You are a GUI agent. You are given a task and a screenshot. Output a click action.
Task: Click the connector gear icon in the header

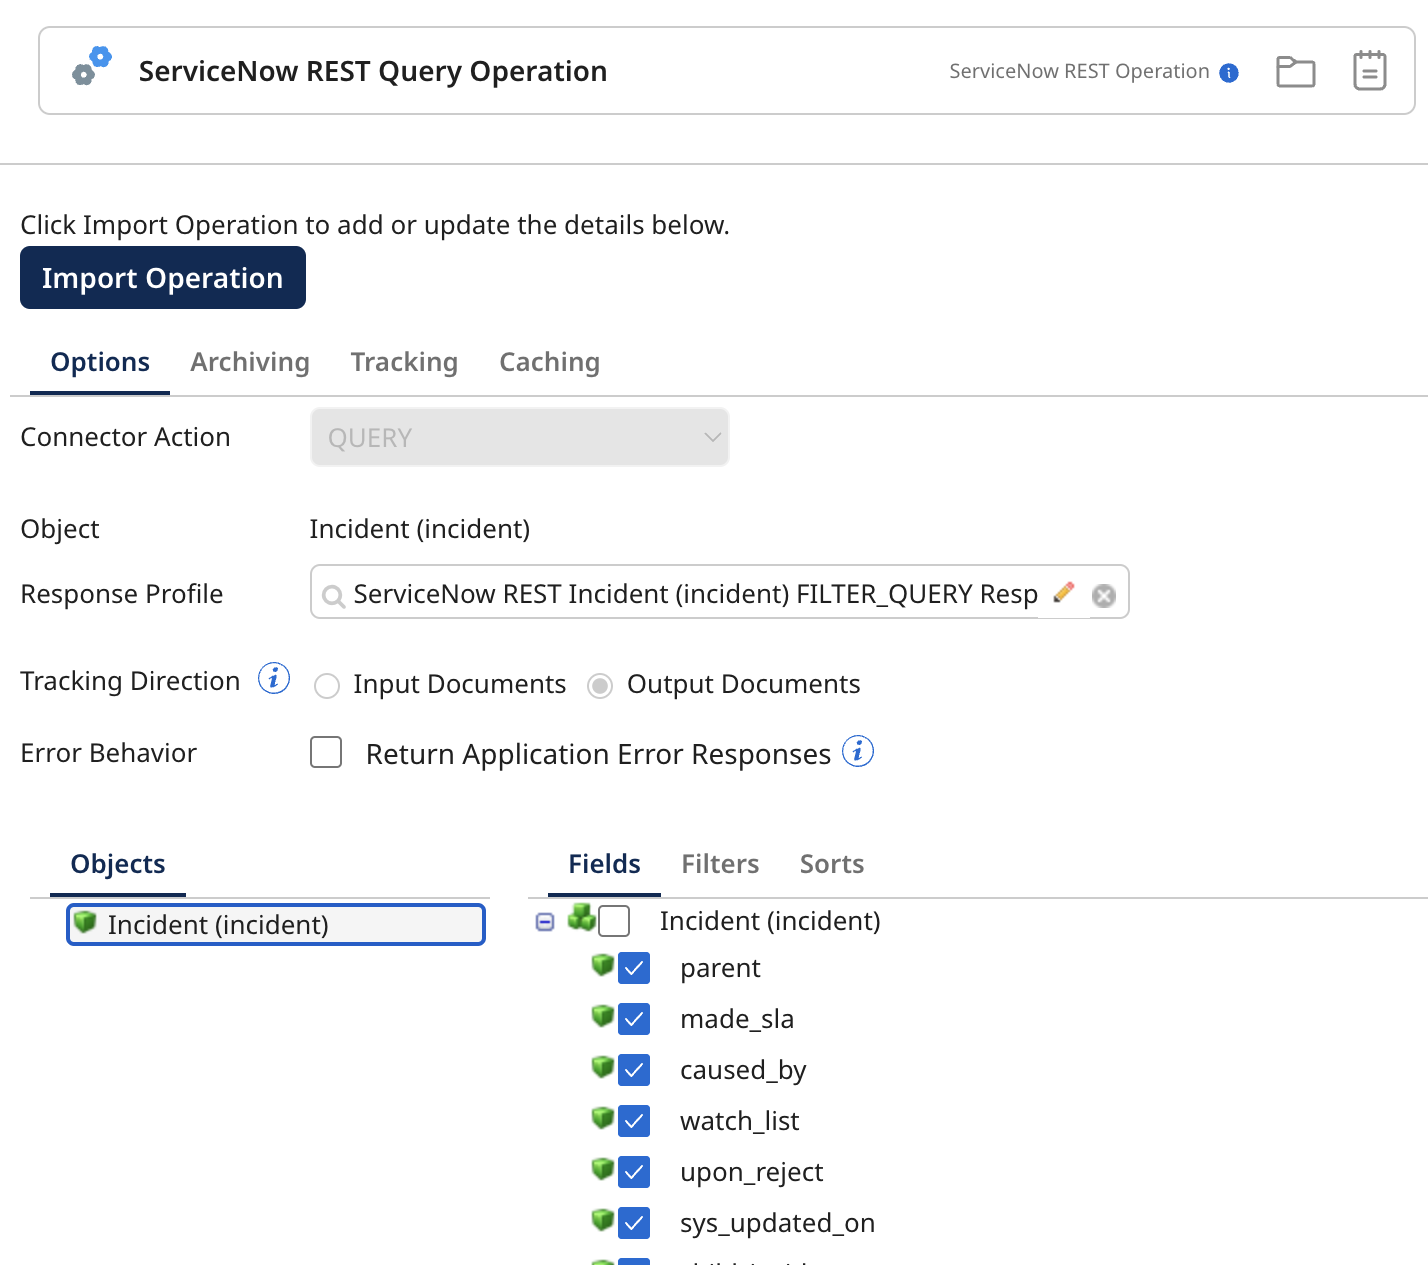coord(88,68)
